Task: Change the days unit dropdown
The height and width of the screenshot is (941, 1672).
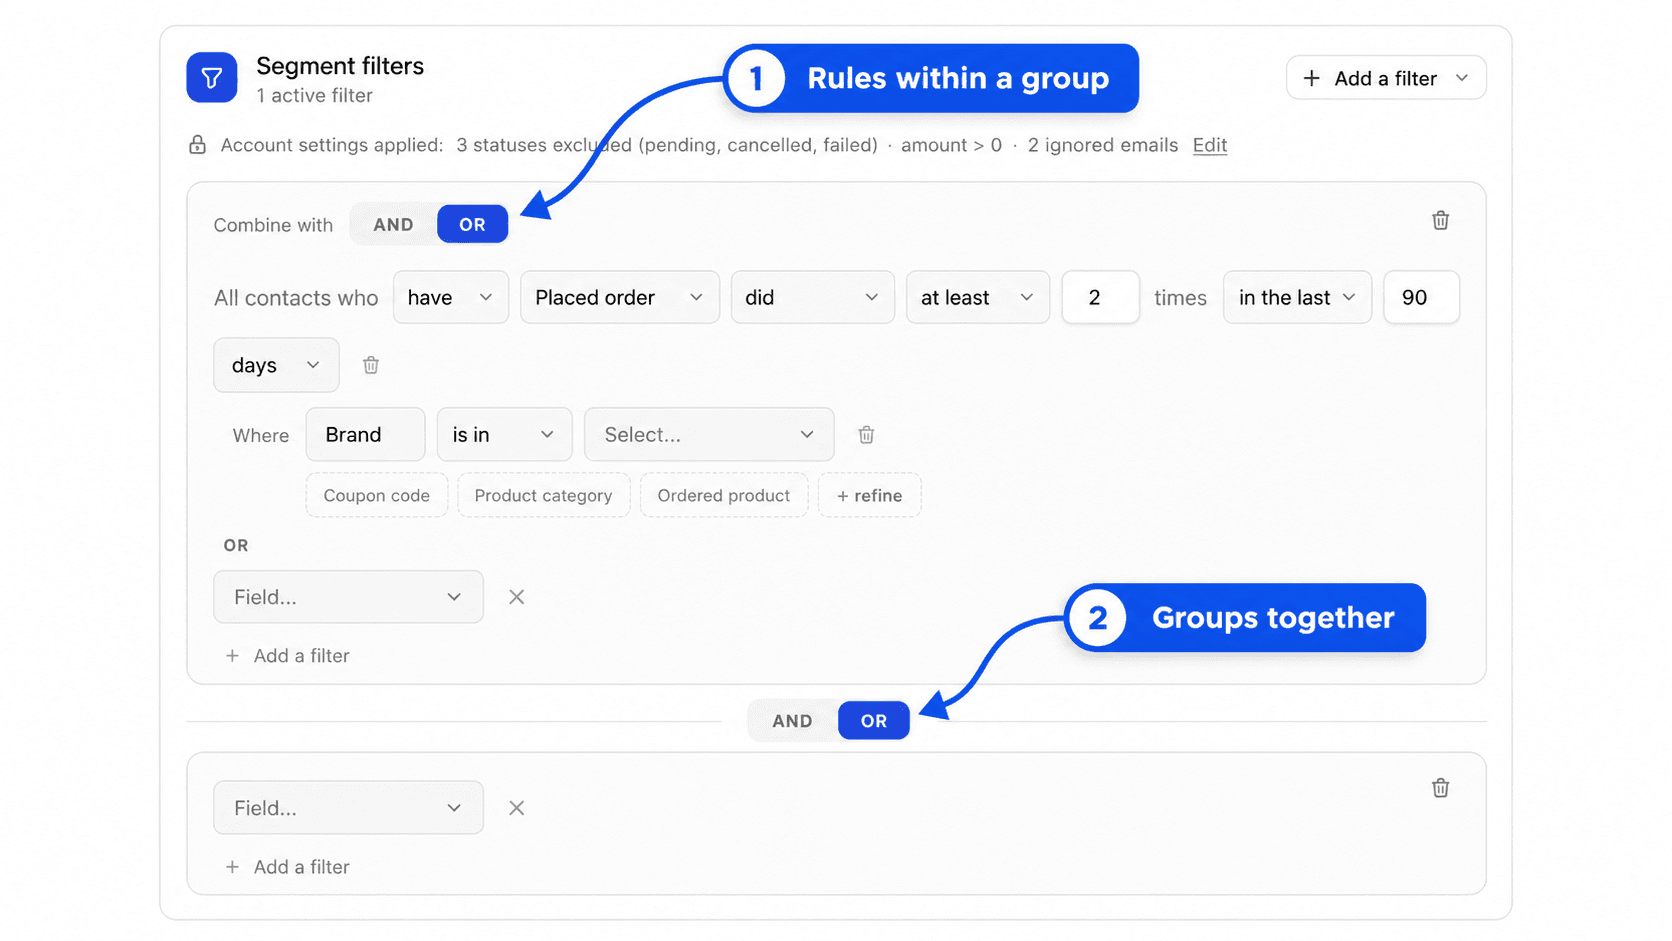Action: coord(276,365)
